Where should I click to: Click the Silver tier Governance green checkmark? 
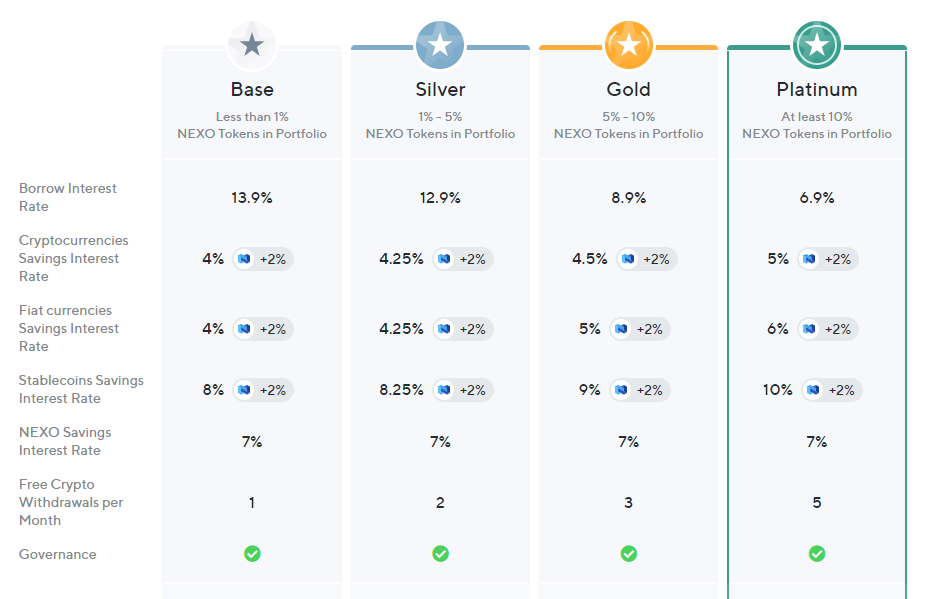click(x=440, y=553)
